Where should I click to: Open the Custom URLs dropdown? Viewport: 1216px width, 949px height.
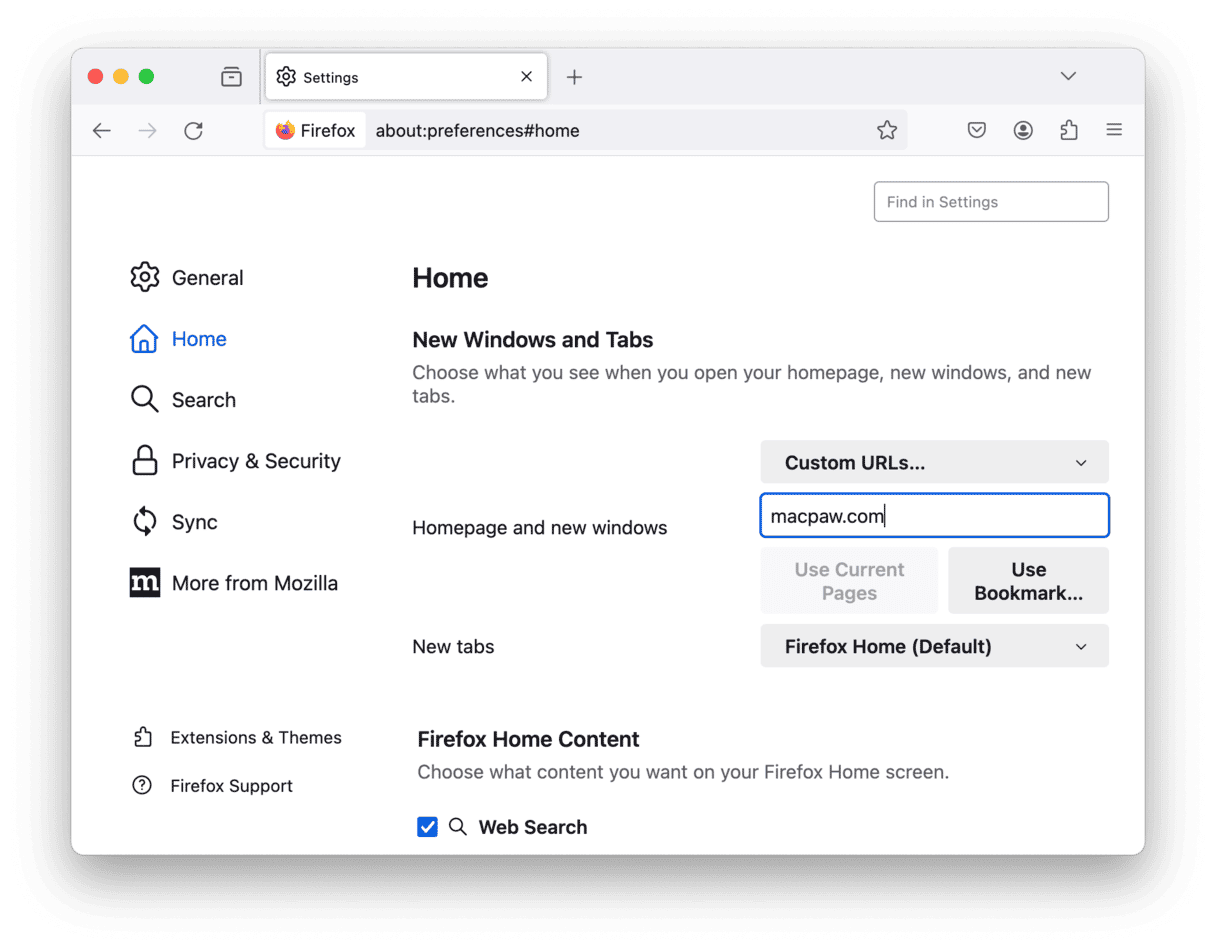point(934,462)
